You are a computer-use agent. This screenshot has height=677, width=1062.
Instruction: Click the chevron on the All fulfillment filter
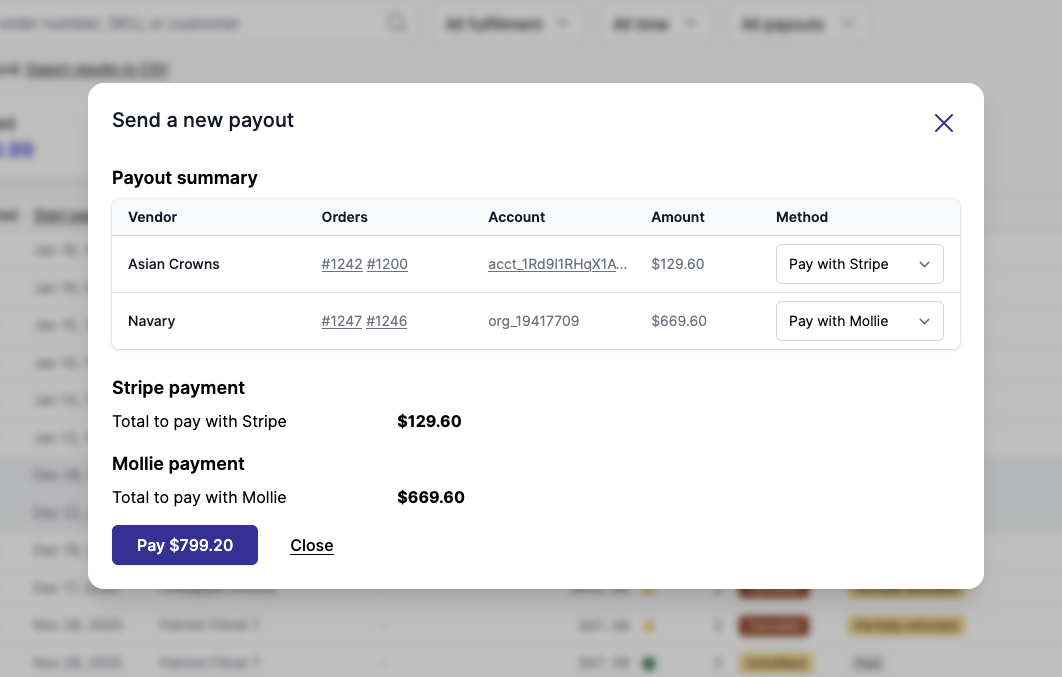coord(563,23)
